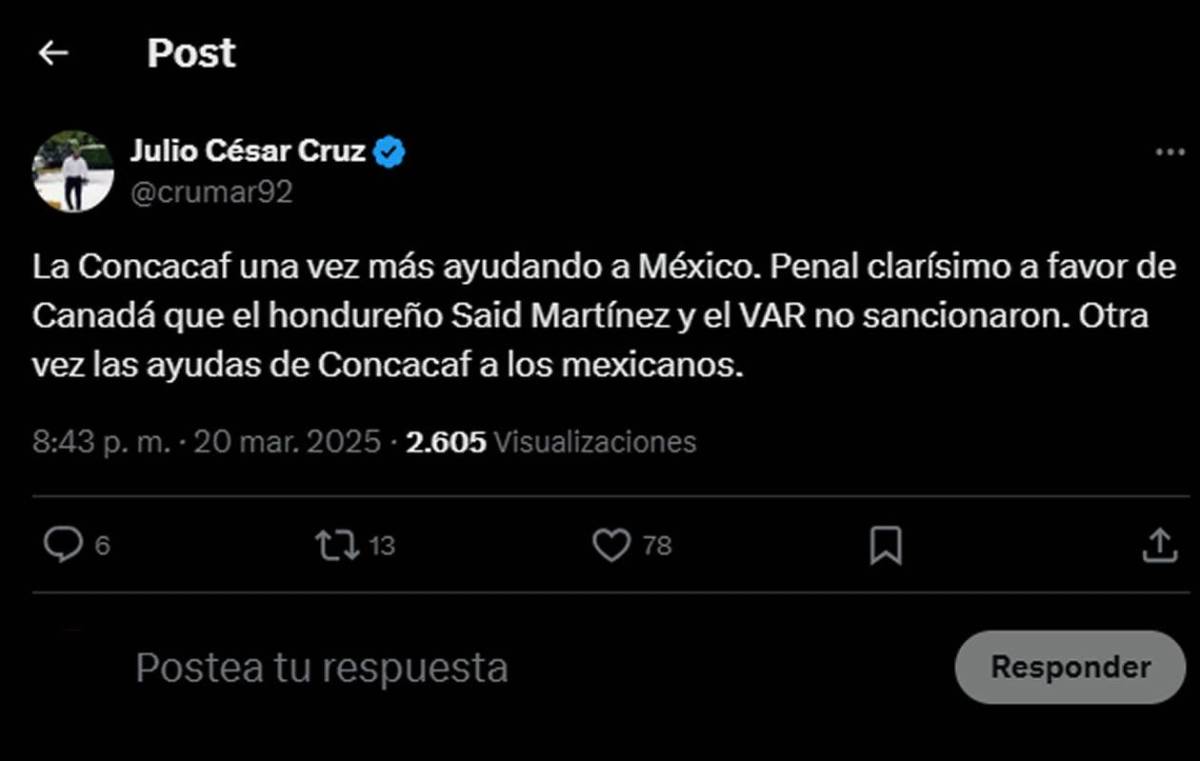Share the post via the share arrow icon

(x=1160, y=546)
